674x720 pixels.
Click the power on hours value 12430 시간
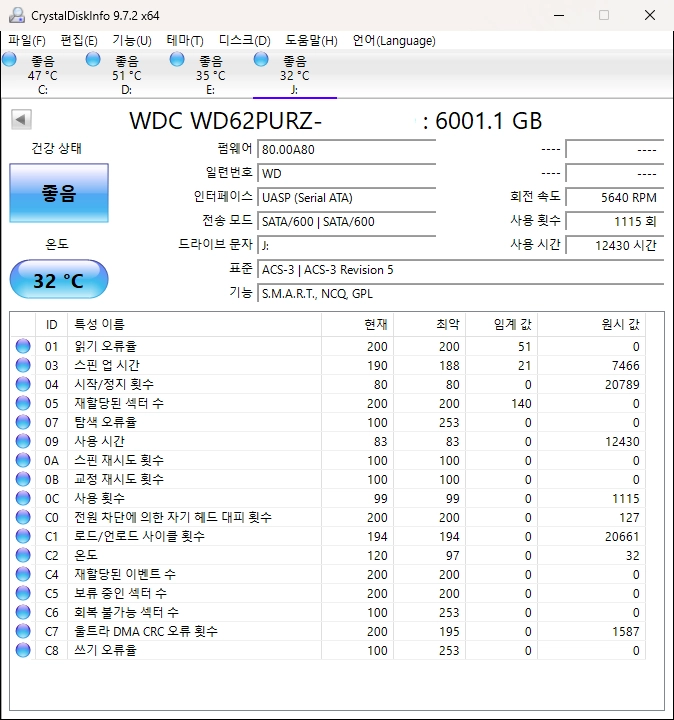click(x=615, y=245)
